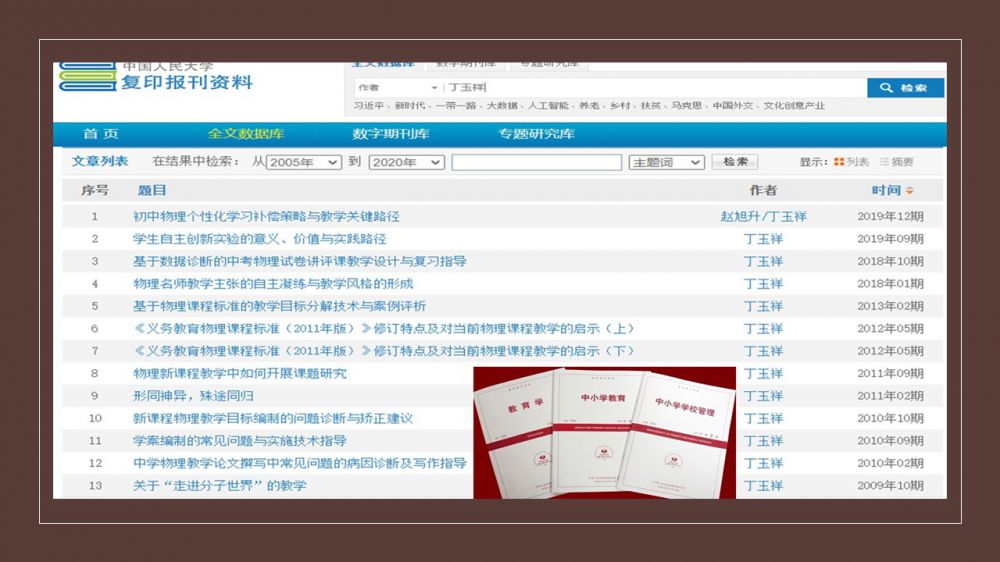Image resolution: width=1000 pixels, height=562 pixels.
Task: Click the journal covers photo thumbnail
Action: pos(604,432)
